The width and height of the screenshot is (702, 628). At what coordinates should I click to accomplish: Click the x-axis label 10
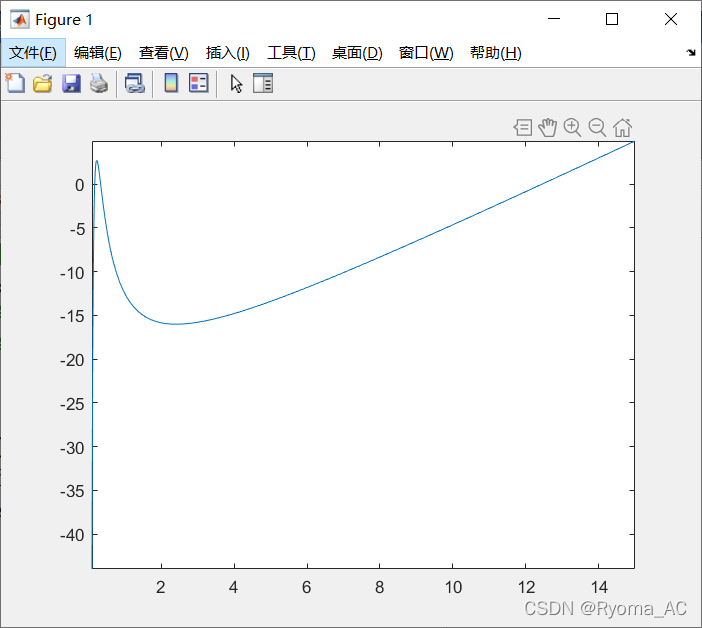[453, 587]
